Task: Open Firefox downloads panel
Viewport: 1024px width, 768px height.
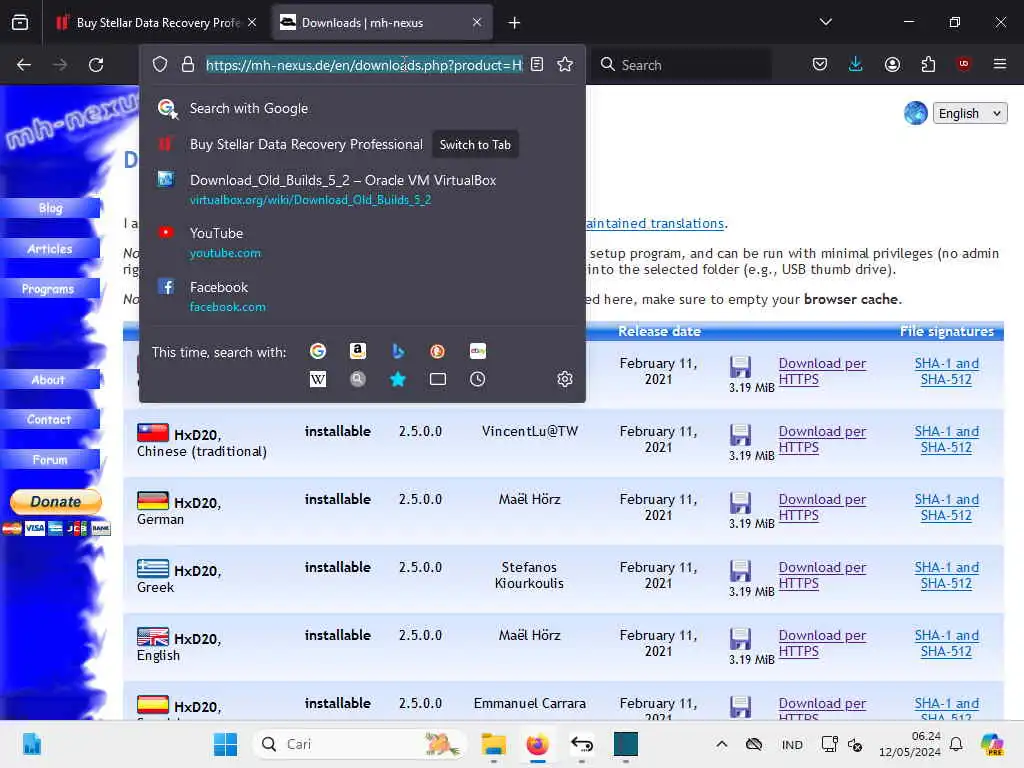Action: (x=856, y=64)
